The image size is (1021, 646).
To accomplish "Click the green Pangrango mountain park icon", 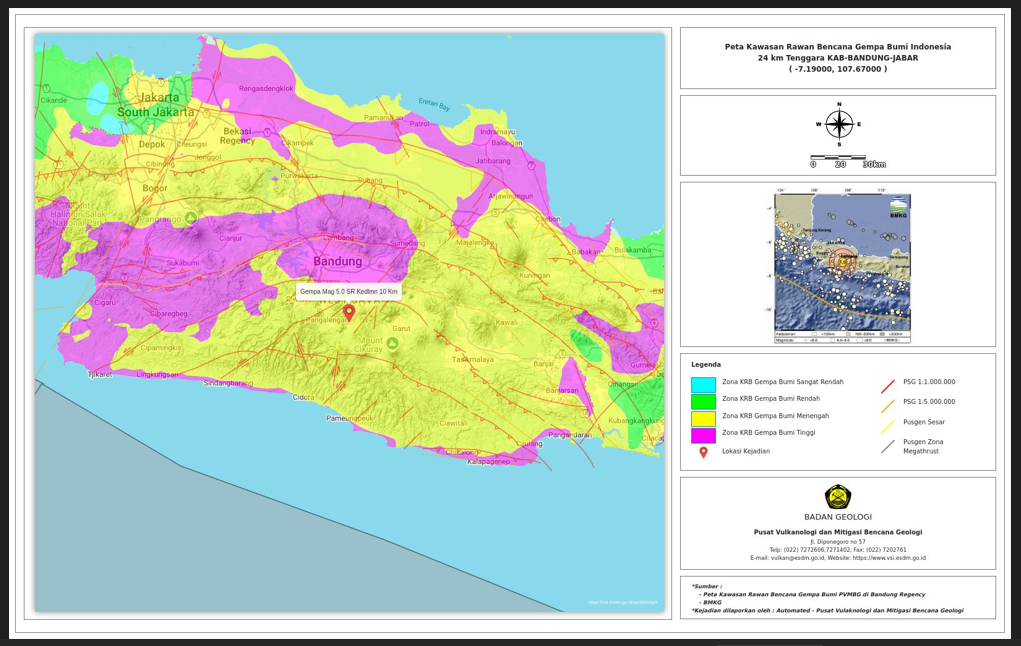I will [x=190, y=218].
